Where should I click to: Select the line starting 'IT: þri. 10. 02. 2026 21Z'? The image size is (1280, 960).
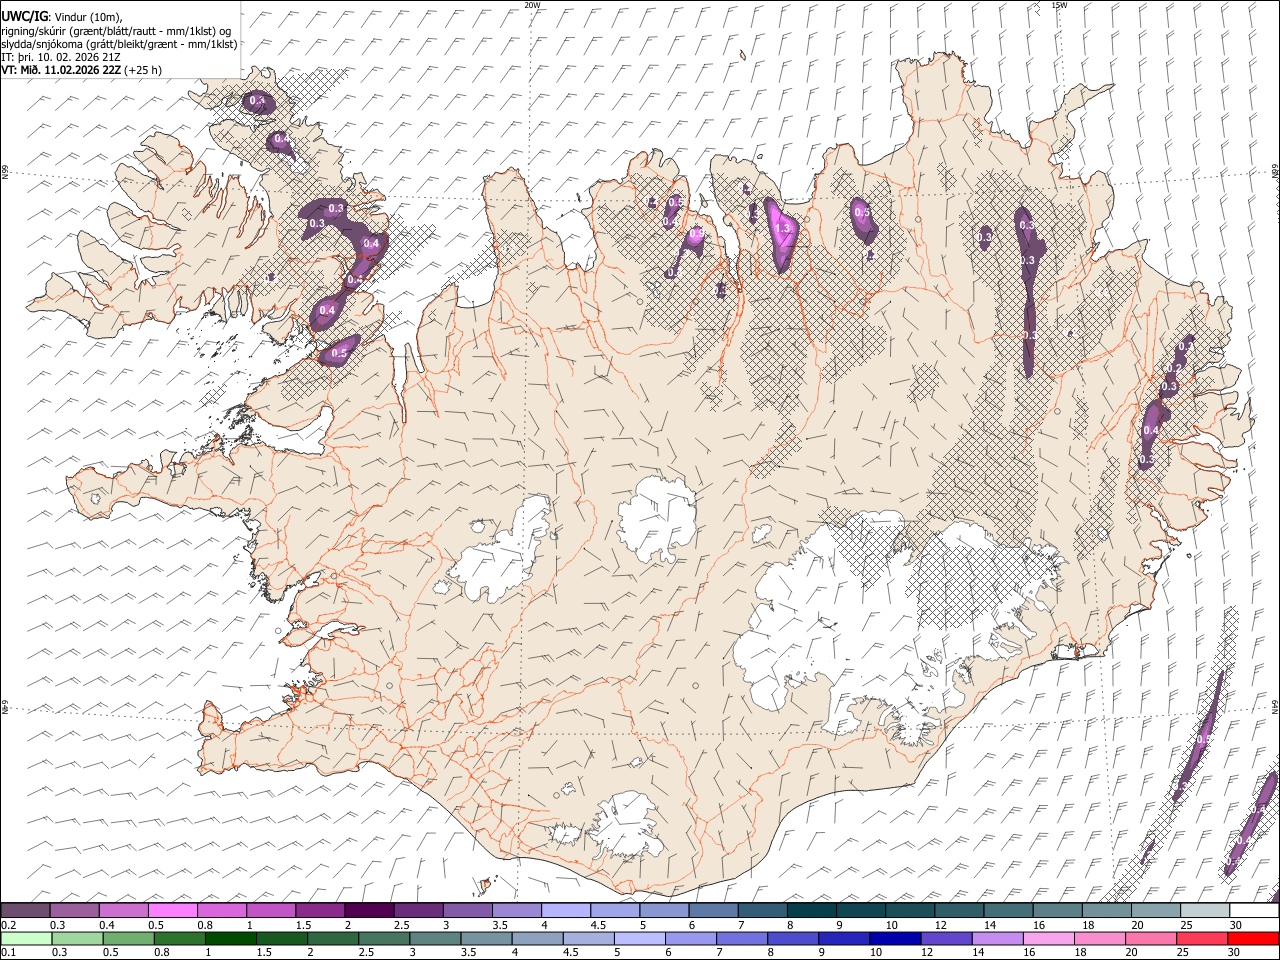tap(61, 57)
